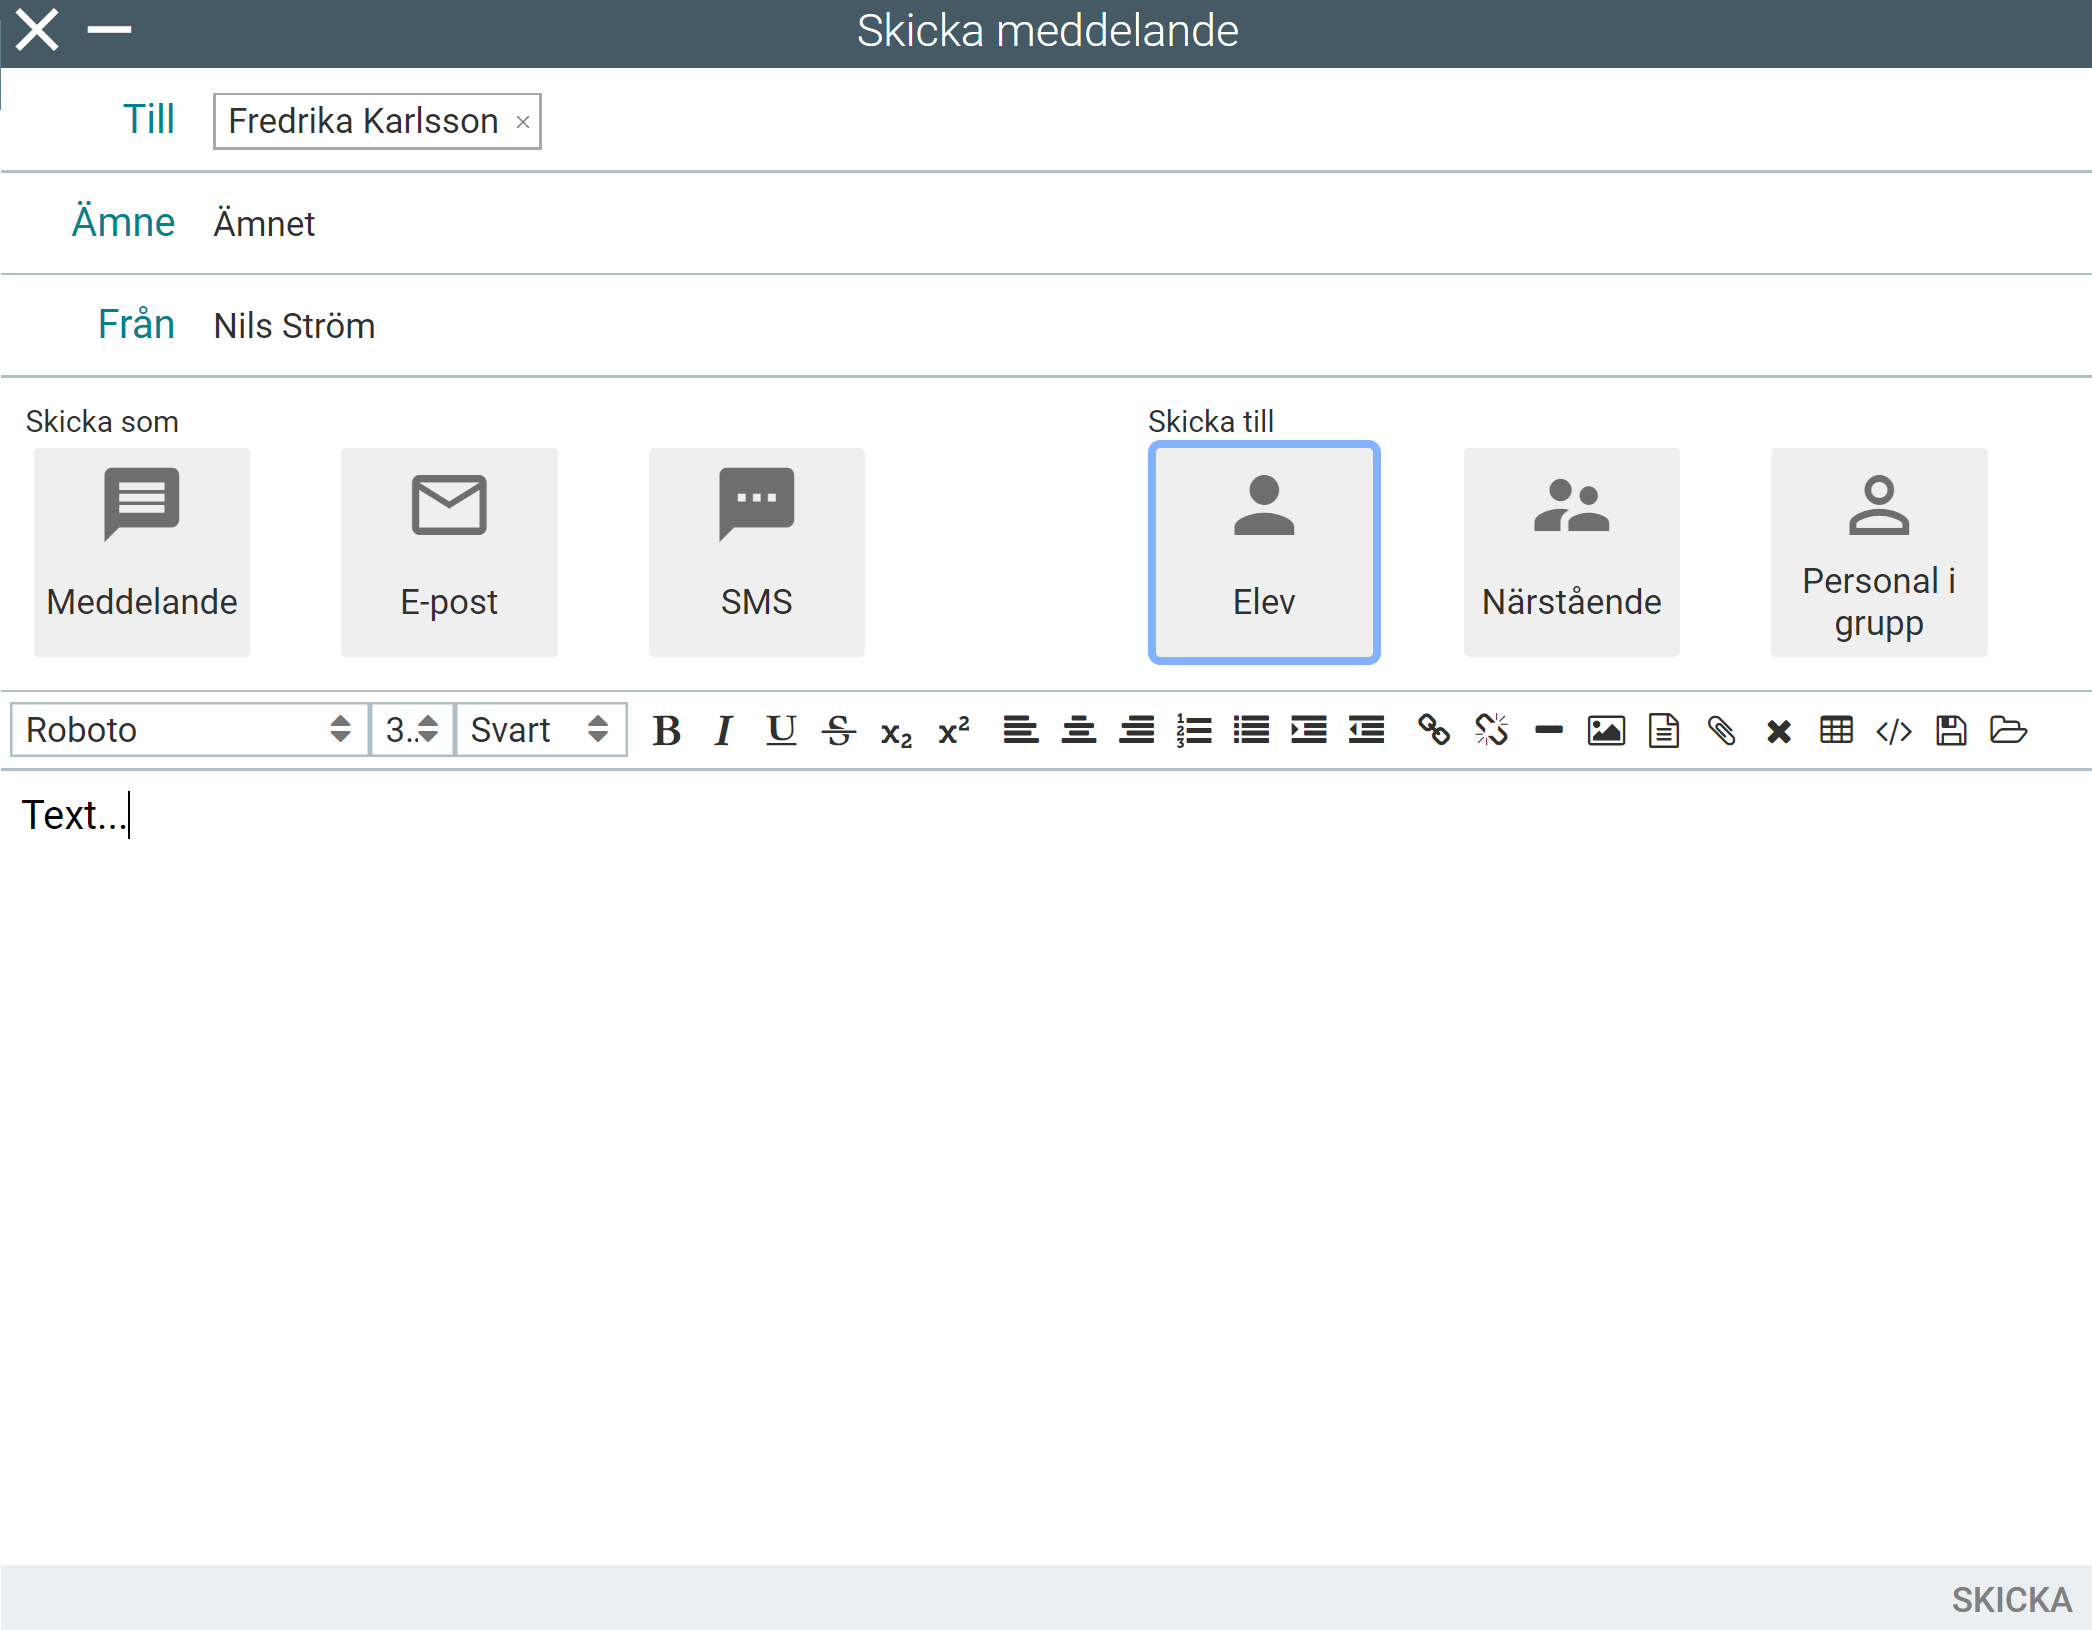This screenshot has width=2092, height=1630.
Task: Open the font size dropdown
Action: (x=413, y=730)
